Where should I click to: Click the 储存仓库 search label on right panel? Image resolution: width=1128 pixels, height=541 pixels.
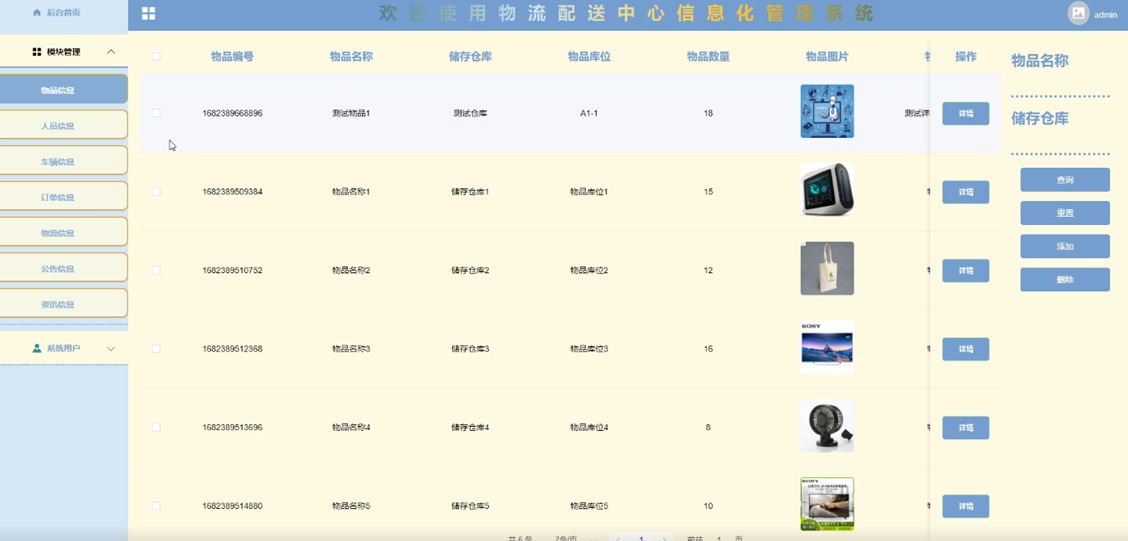1040,119
